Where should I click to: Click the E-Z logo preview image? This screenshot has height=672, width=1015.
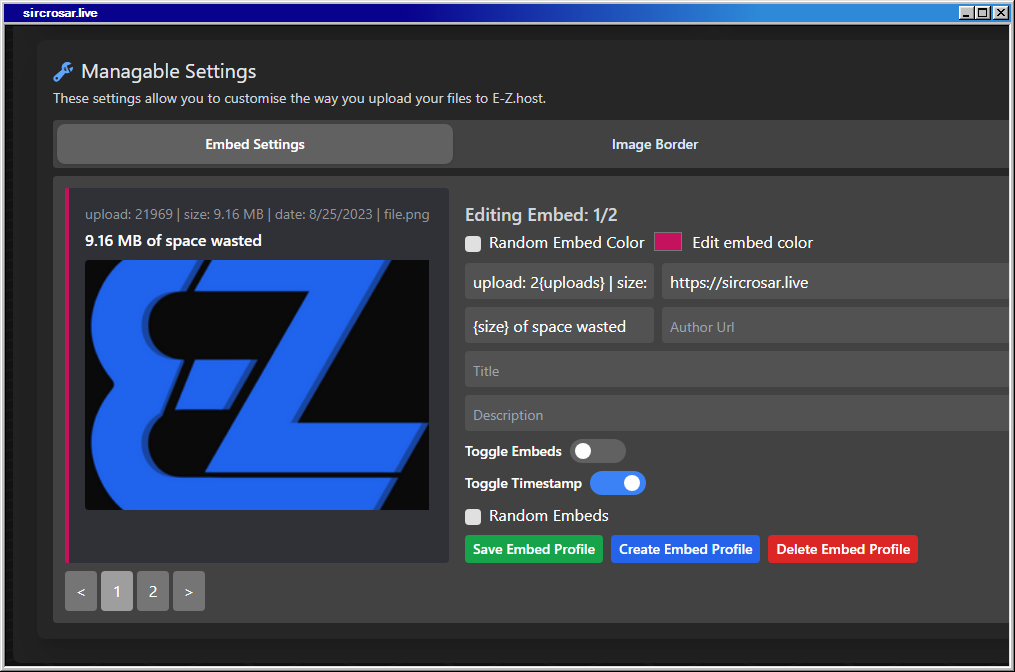pos(257,385)
